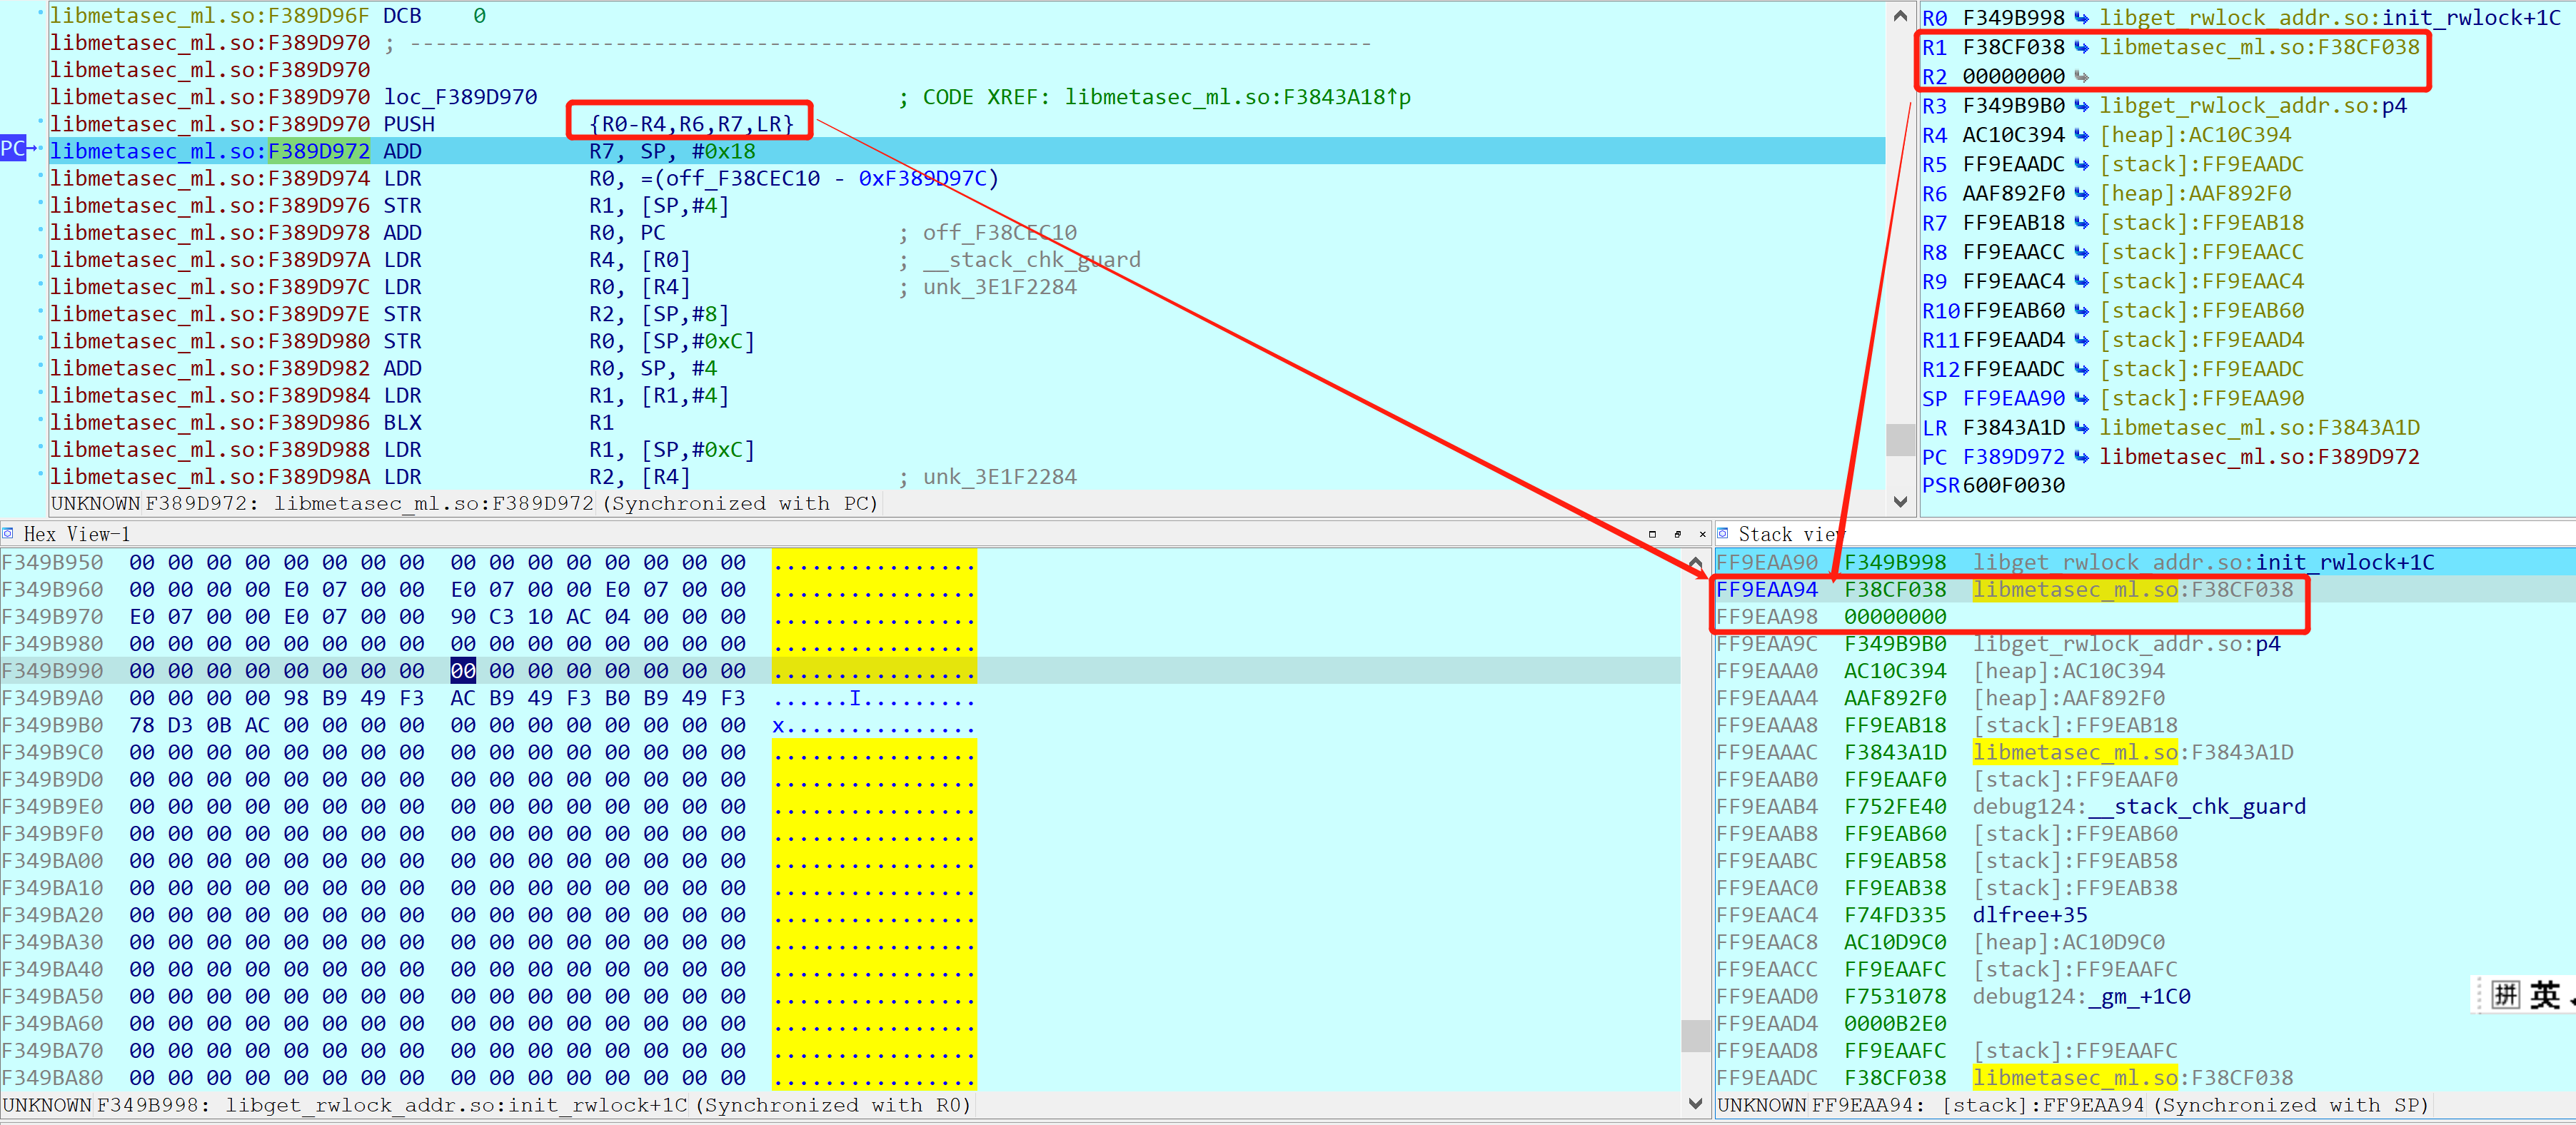2576x1125 pixels.
Task: Click PC register value F389D972
Action: (2013, 457)
